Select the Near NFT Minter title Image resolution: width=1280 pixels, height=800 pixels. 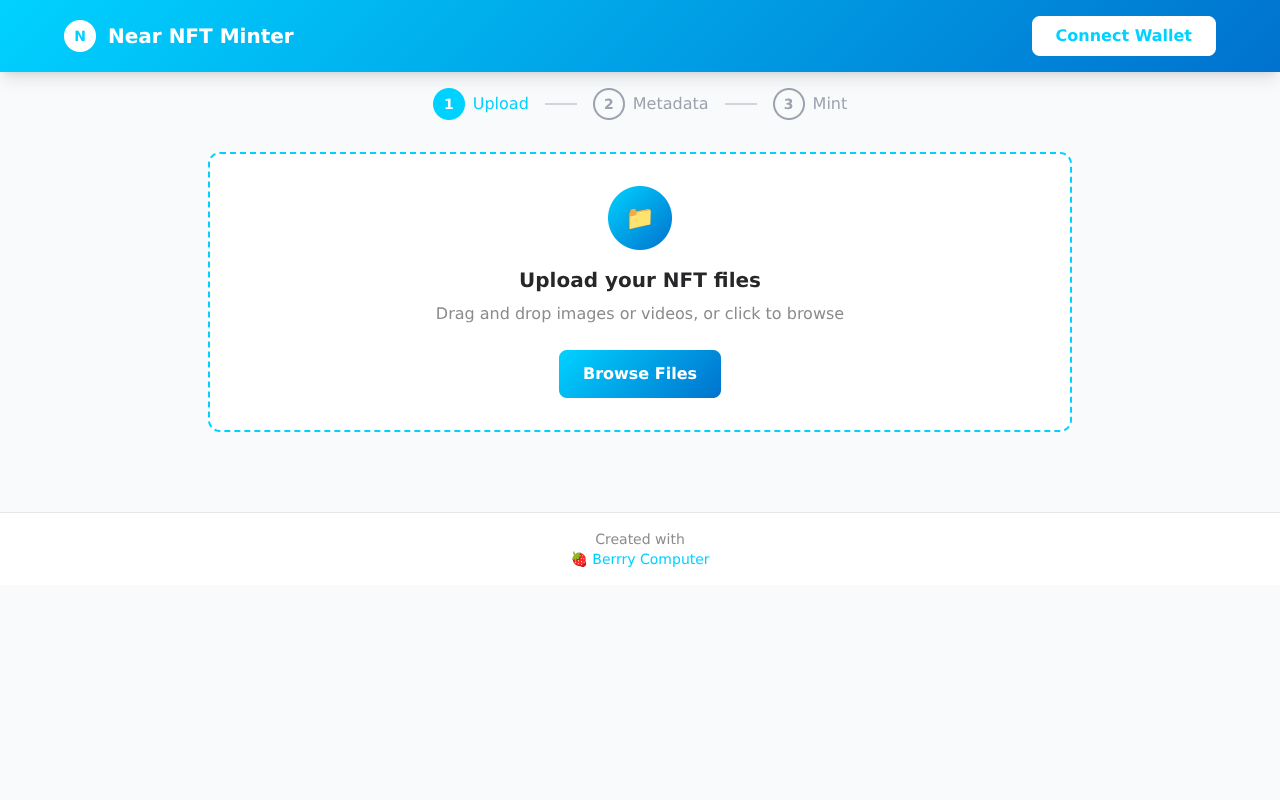(x=203, y=35)
